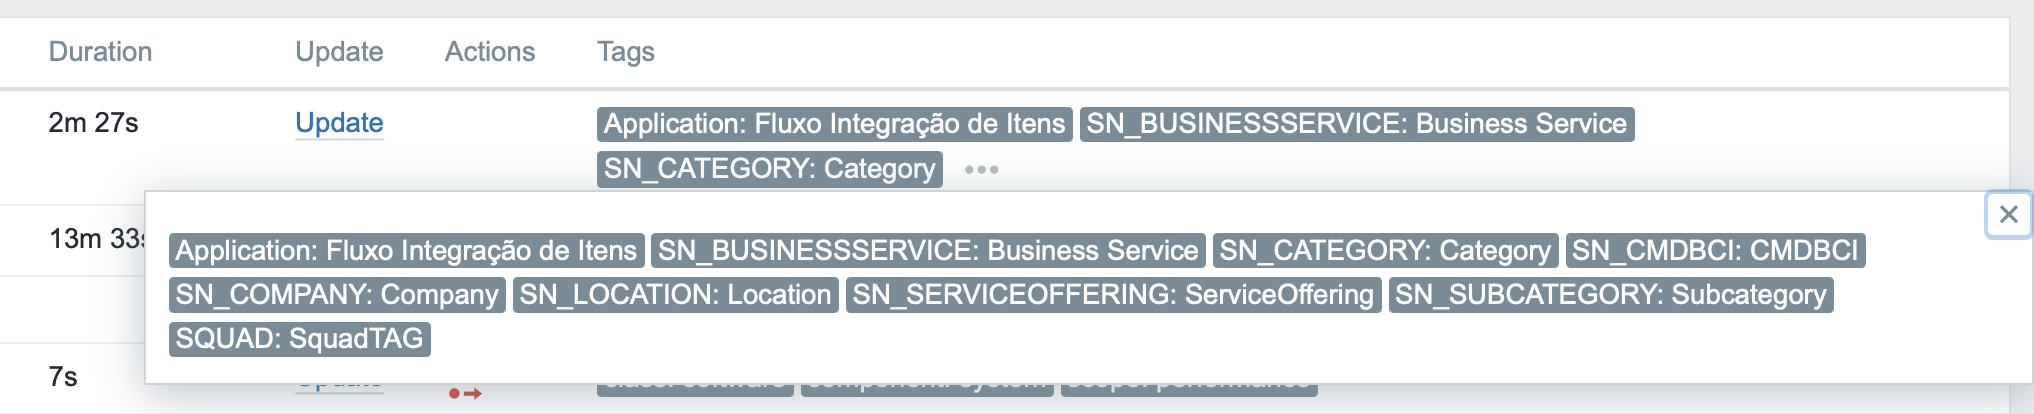Image resolution: width=2034 pixels, height=414 pixels.
Task: Click the three-dots icon after SN_CATEGORY tag
Action: tap(981, 170)
